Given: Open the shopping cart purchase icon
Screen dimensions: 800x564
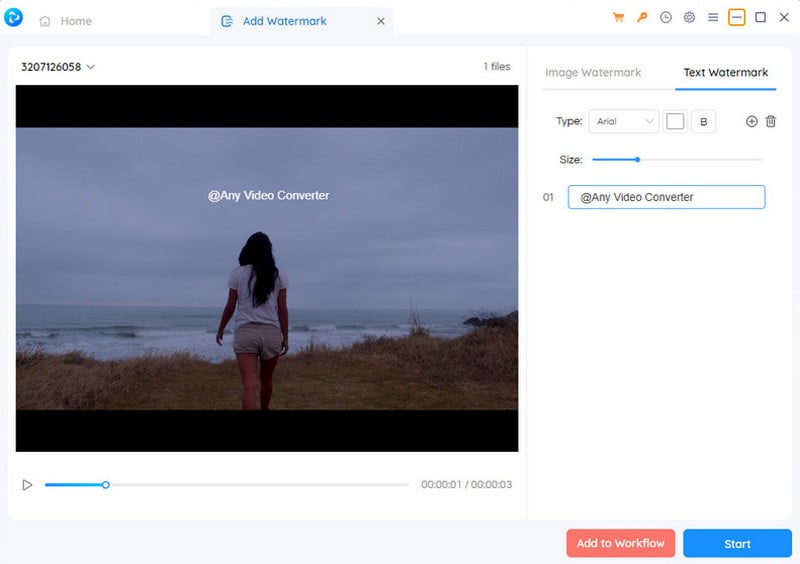Looking at the screenshot, I should click(618, 18).
